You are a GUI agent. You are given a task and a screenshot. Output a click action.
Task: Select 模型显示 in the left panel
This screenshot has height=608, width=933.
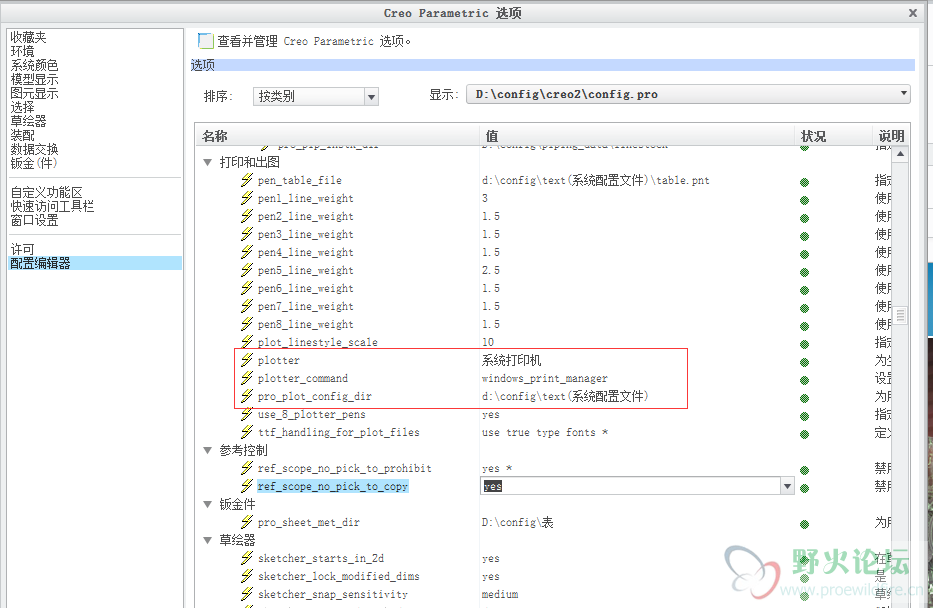pyautogui.click(x=34, y=79)
